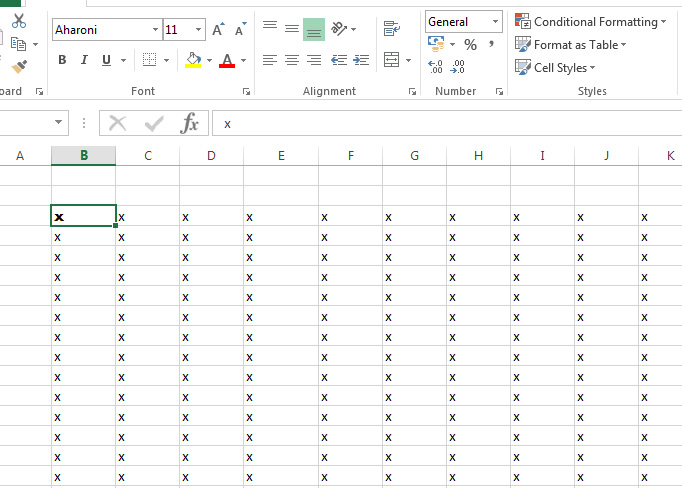Viewport: 682px width, 488px height.
Task: Toggle Bold formatting
Action: coord(62,61)
